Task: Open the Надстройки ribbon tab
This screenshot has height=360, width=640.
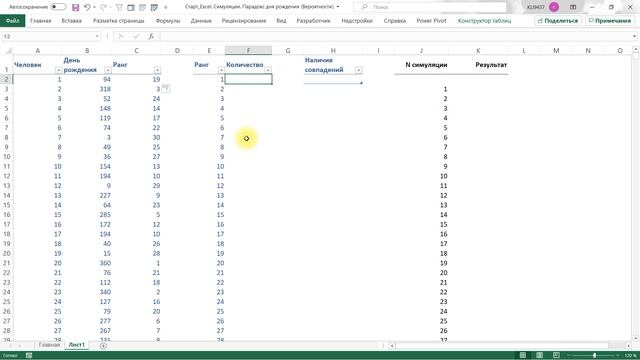Action: tap(357, 21)
